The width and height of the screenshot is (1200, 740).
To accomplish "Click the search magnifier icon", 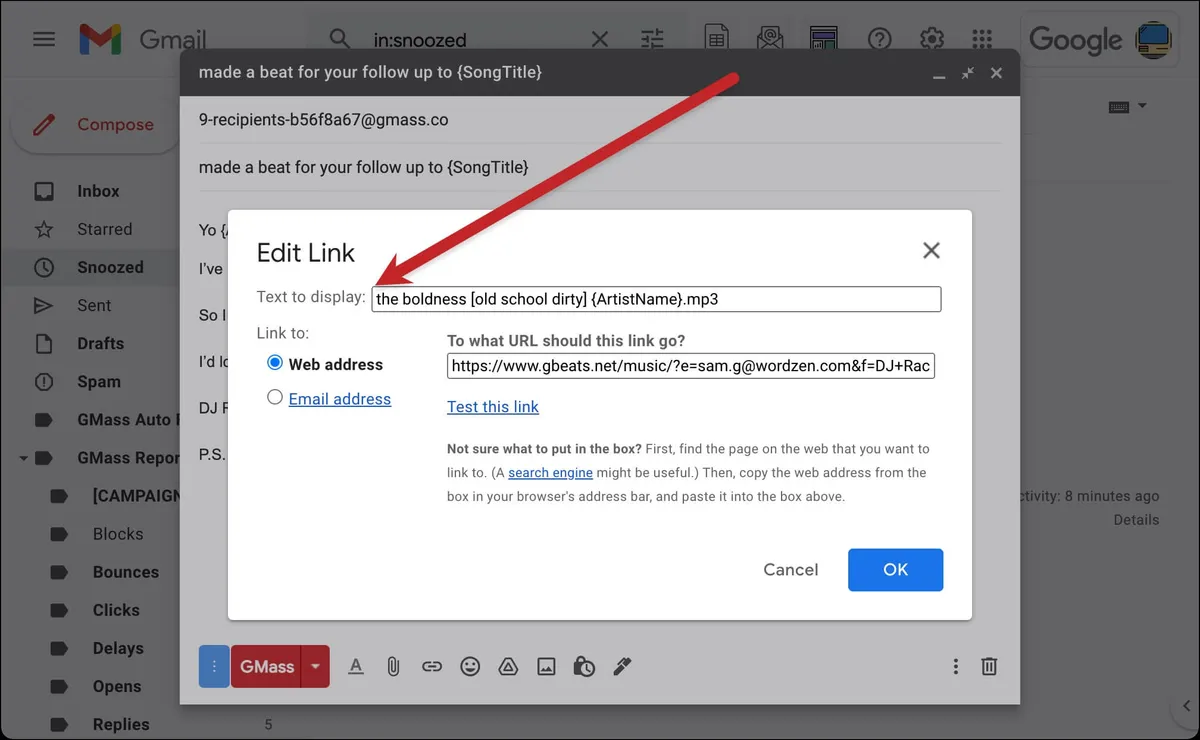I will (340, 40).
